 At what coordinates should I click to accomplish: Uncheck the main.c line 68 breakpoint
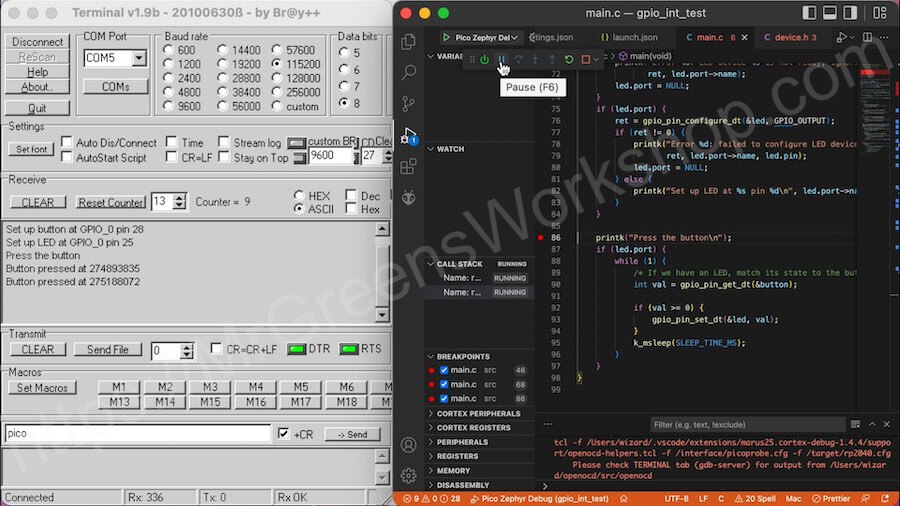[x=444, y=384]
